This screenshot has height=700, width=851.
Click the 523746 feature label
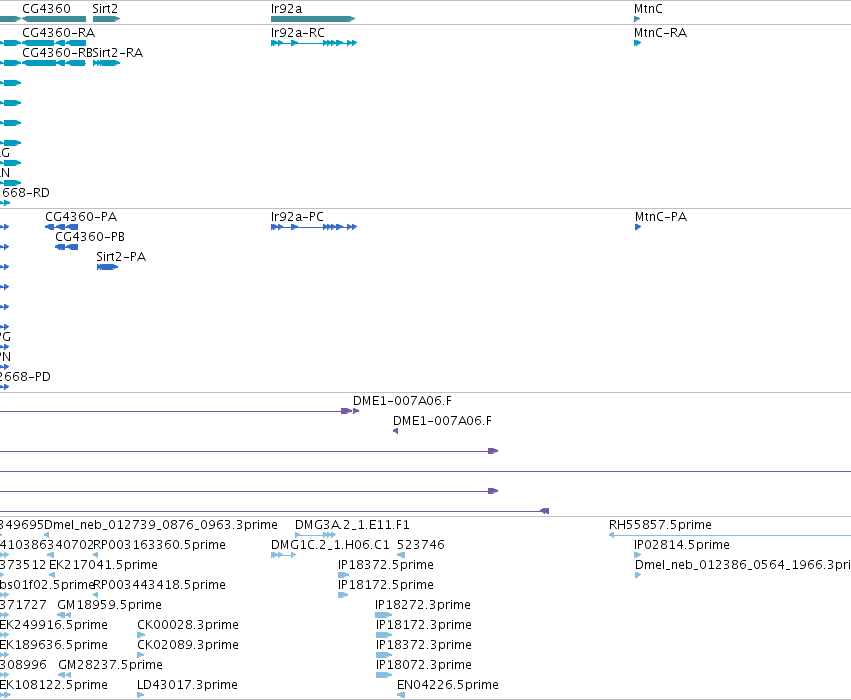(421, 545)
